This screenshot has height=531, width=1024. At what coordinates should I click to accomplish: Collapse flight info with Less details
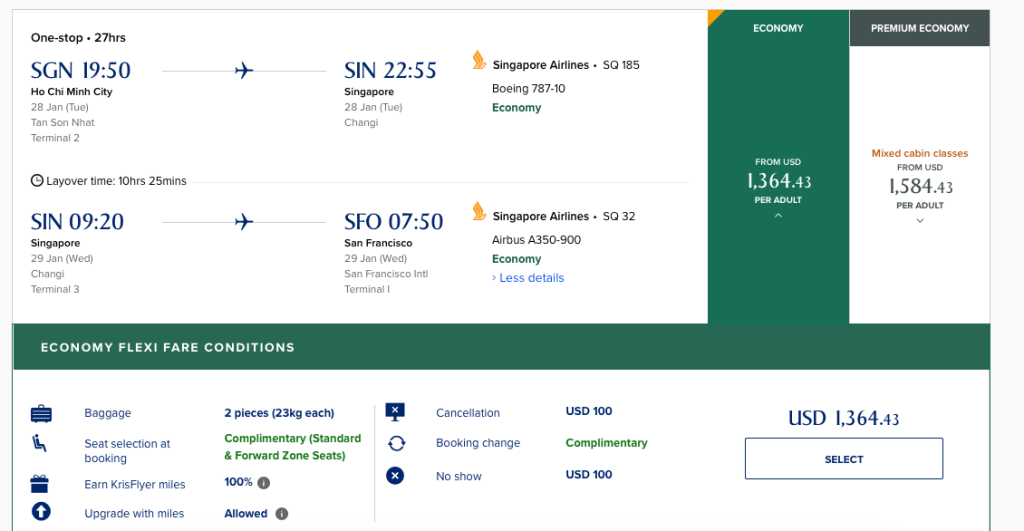tap(528, 278)
